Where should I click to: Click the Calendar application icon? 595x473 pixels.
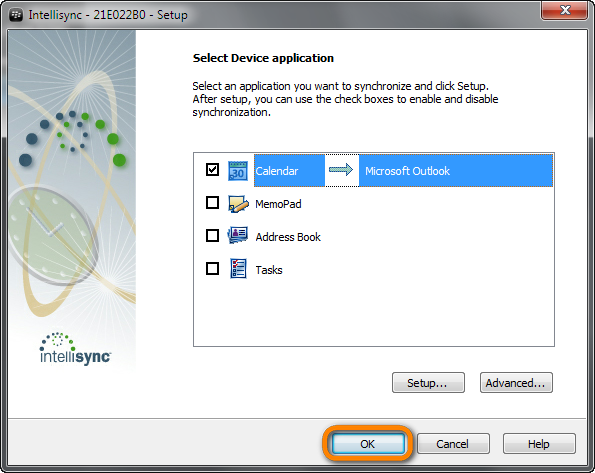[x=238, y=170]
